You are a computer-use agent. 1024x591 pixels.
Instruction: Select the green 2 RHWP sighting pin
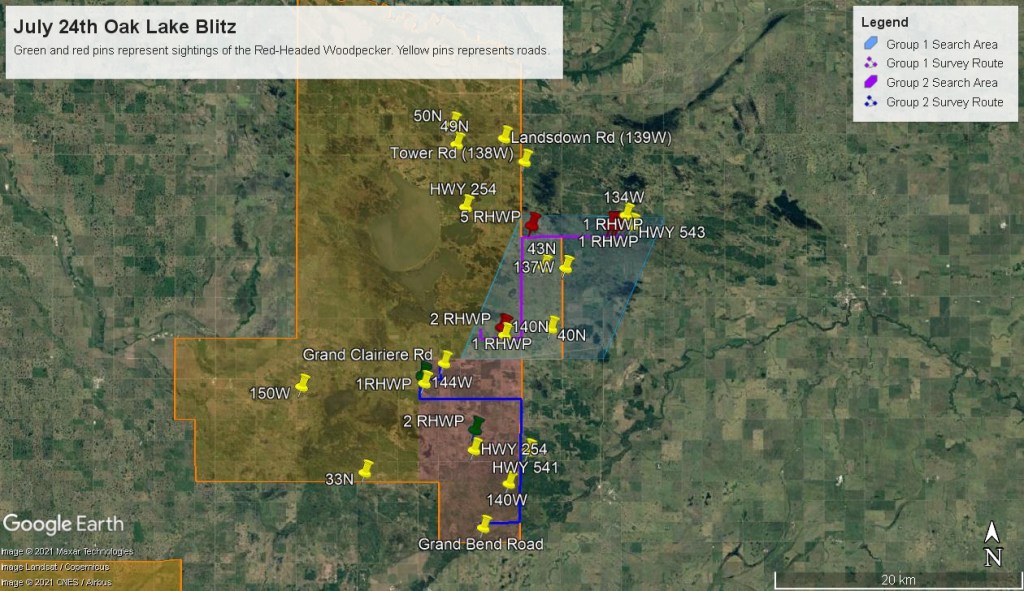coord(476,424)
